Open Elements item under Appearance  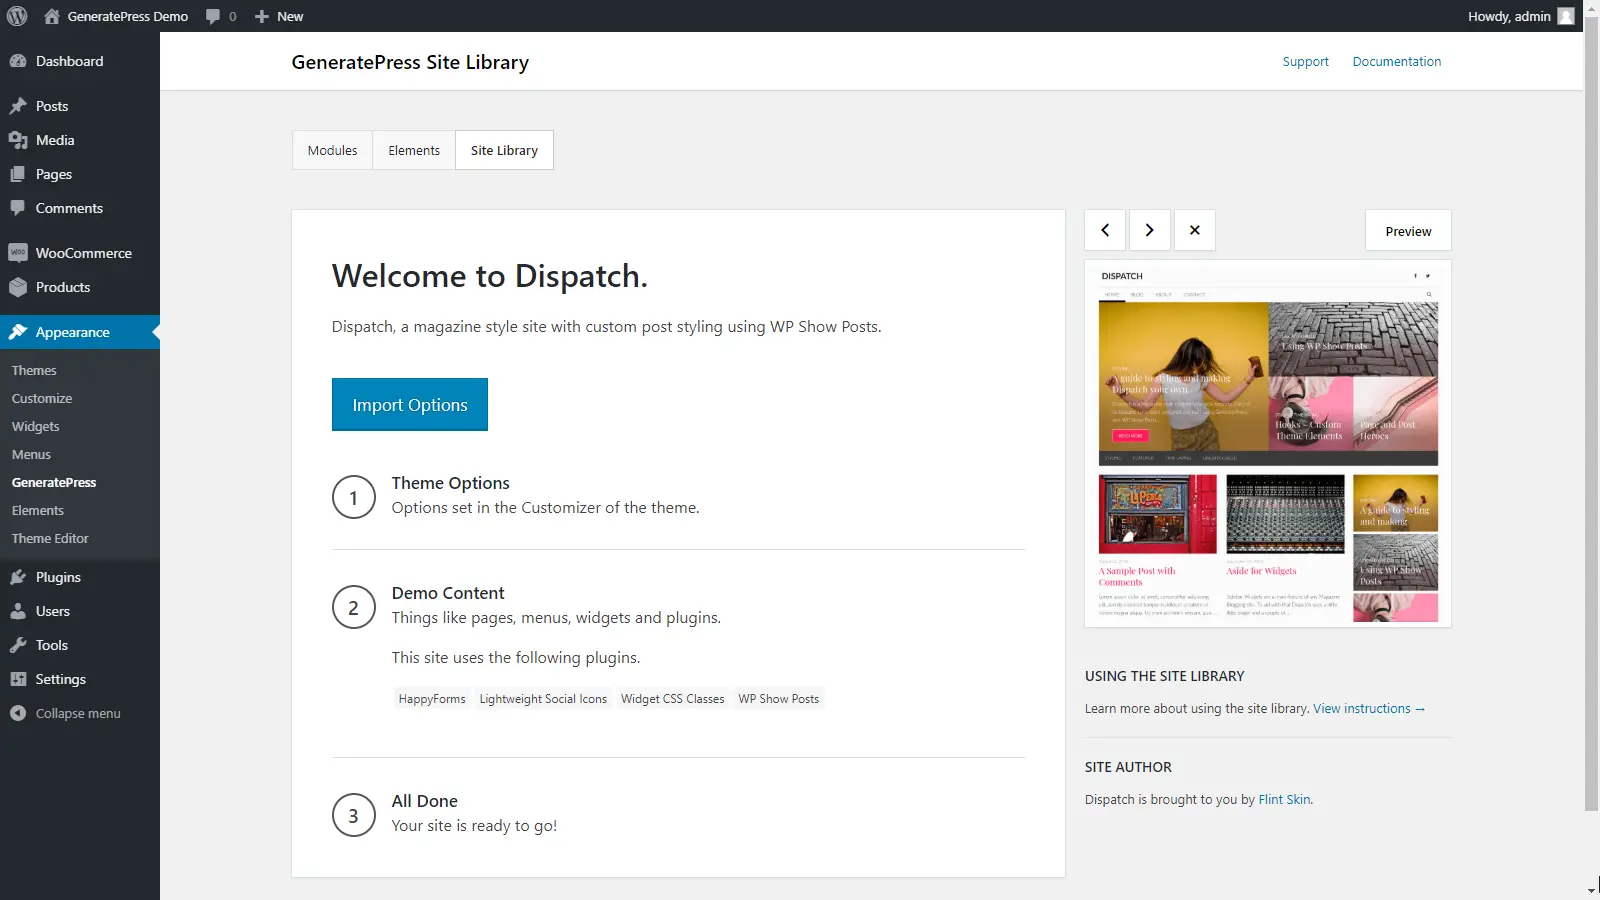click(x=38, y=510)
